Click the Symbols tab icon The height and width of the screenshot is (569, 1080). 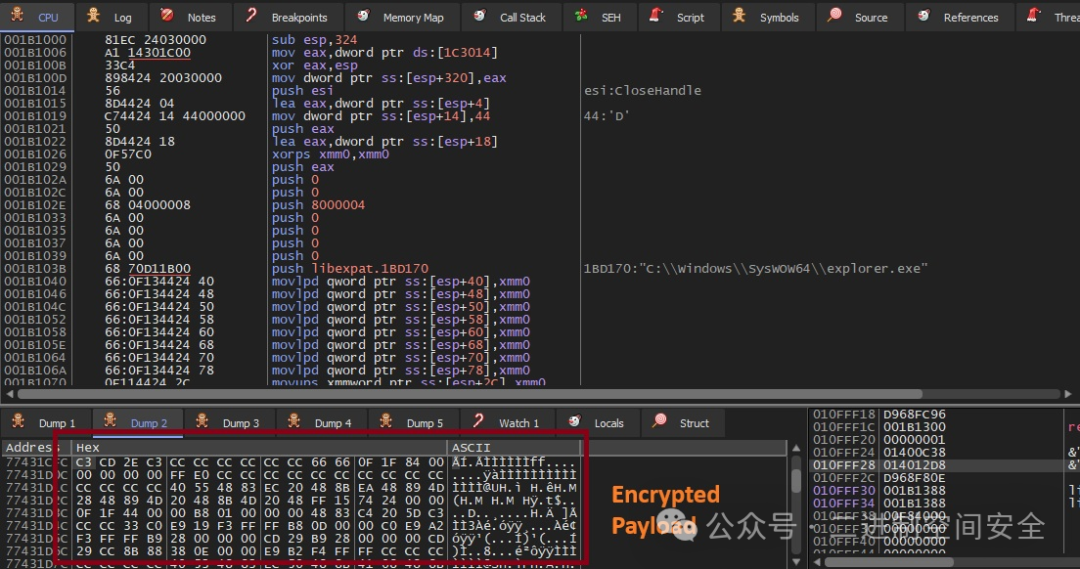(x=739, y=14)
